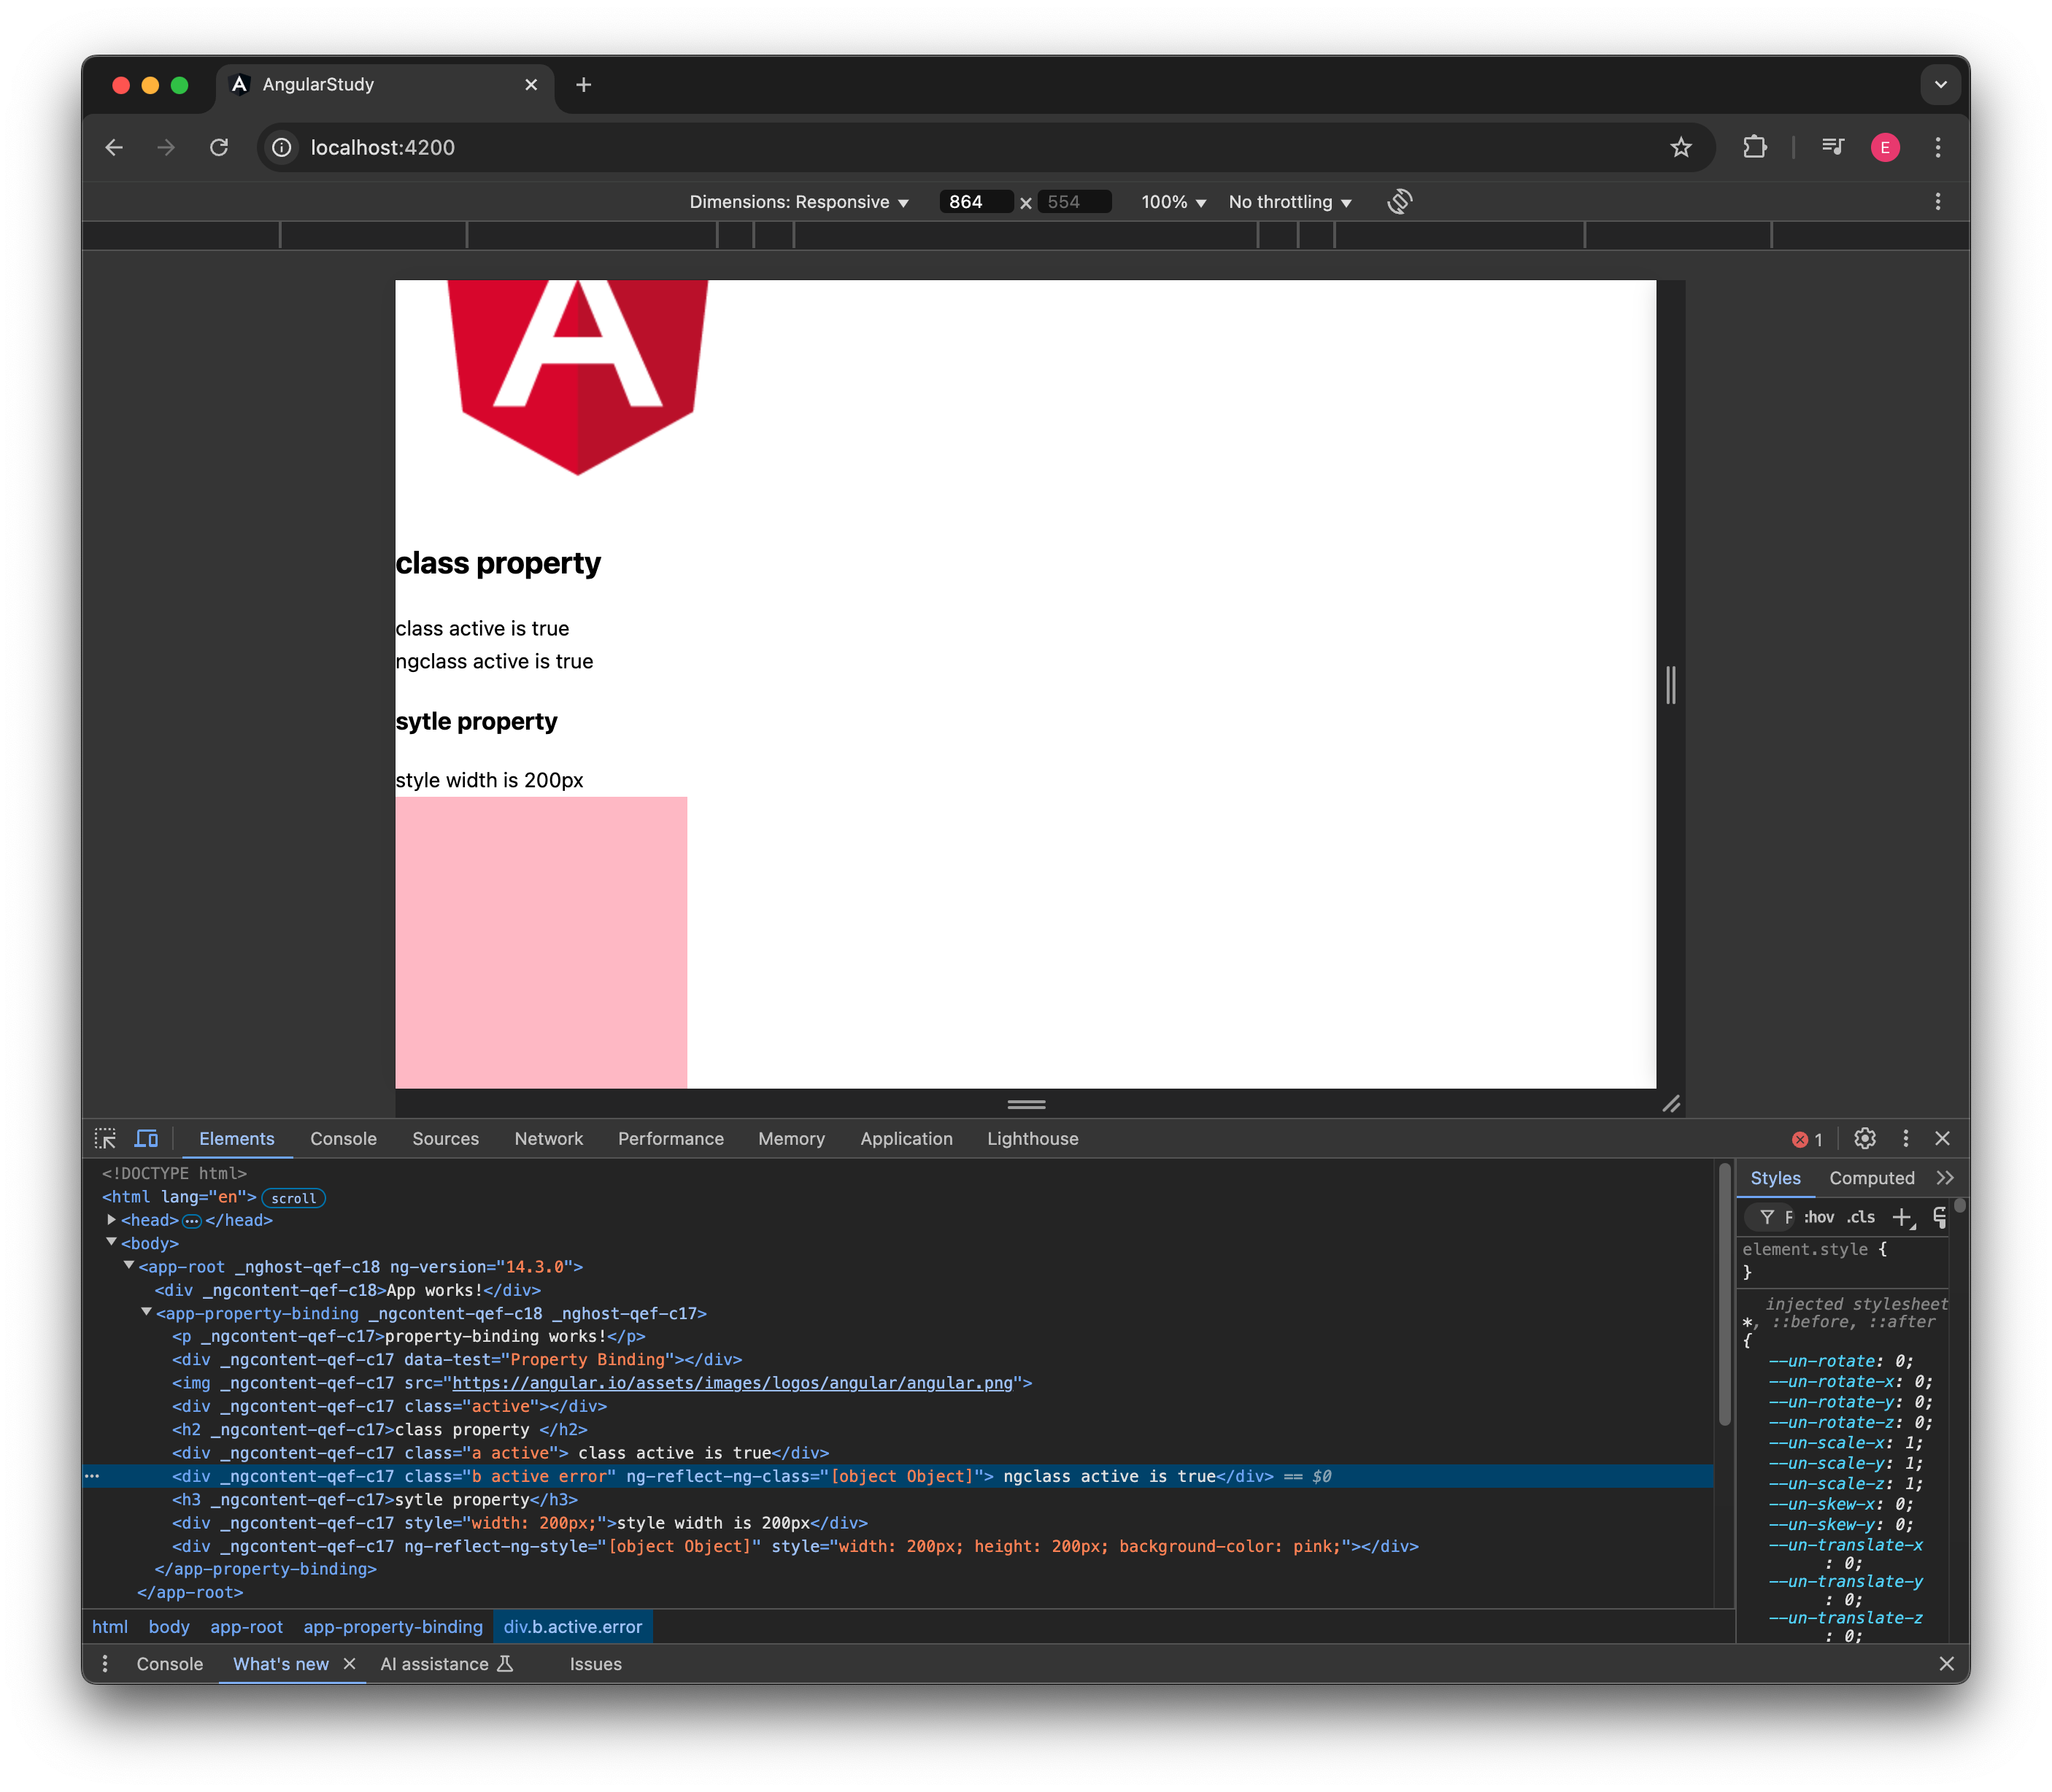Bookmark this page with star icon
The image size is (2052, 1792).
tap(1681, 148)
